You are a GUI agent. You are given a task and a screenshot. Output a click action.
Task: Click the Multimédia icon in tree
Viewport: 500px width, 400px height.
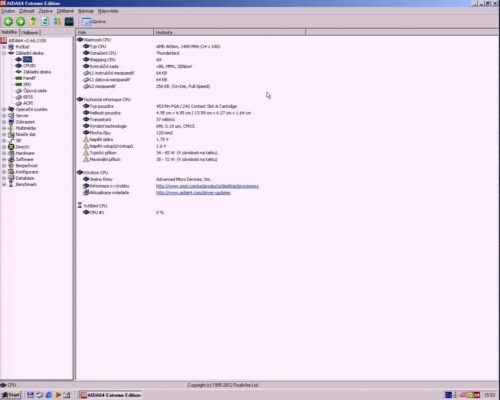click(11, 128)
